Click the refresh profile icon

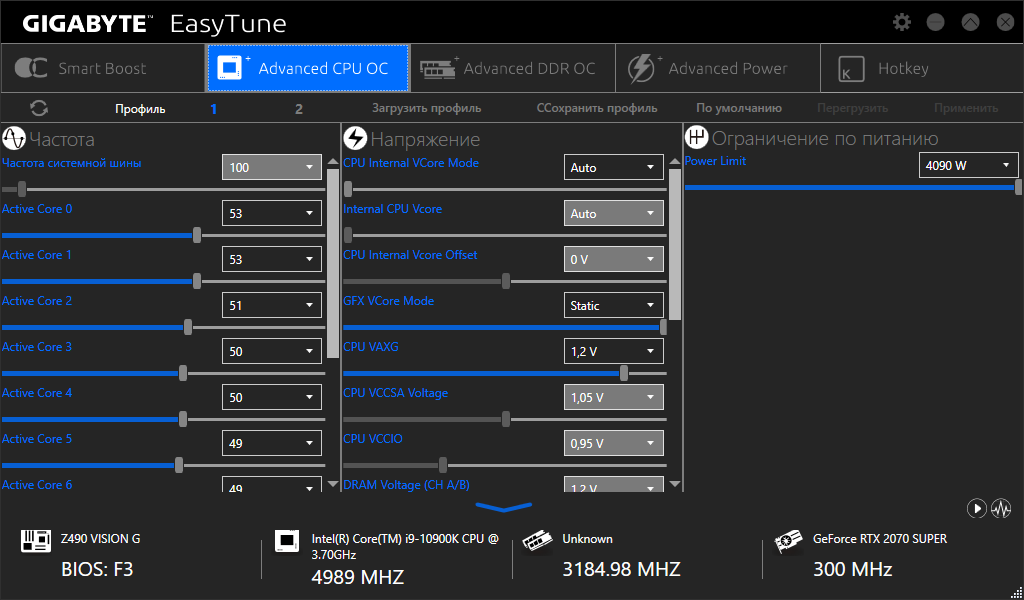[40, 108]
